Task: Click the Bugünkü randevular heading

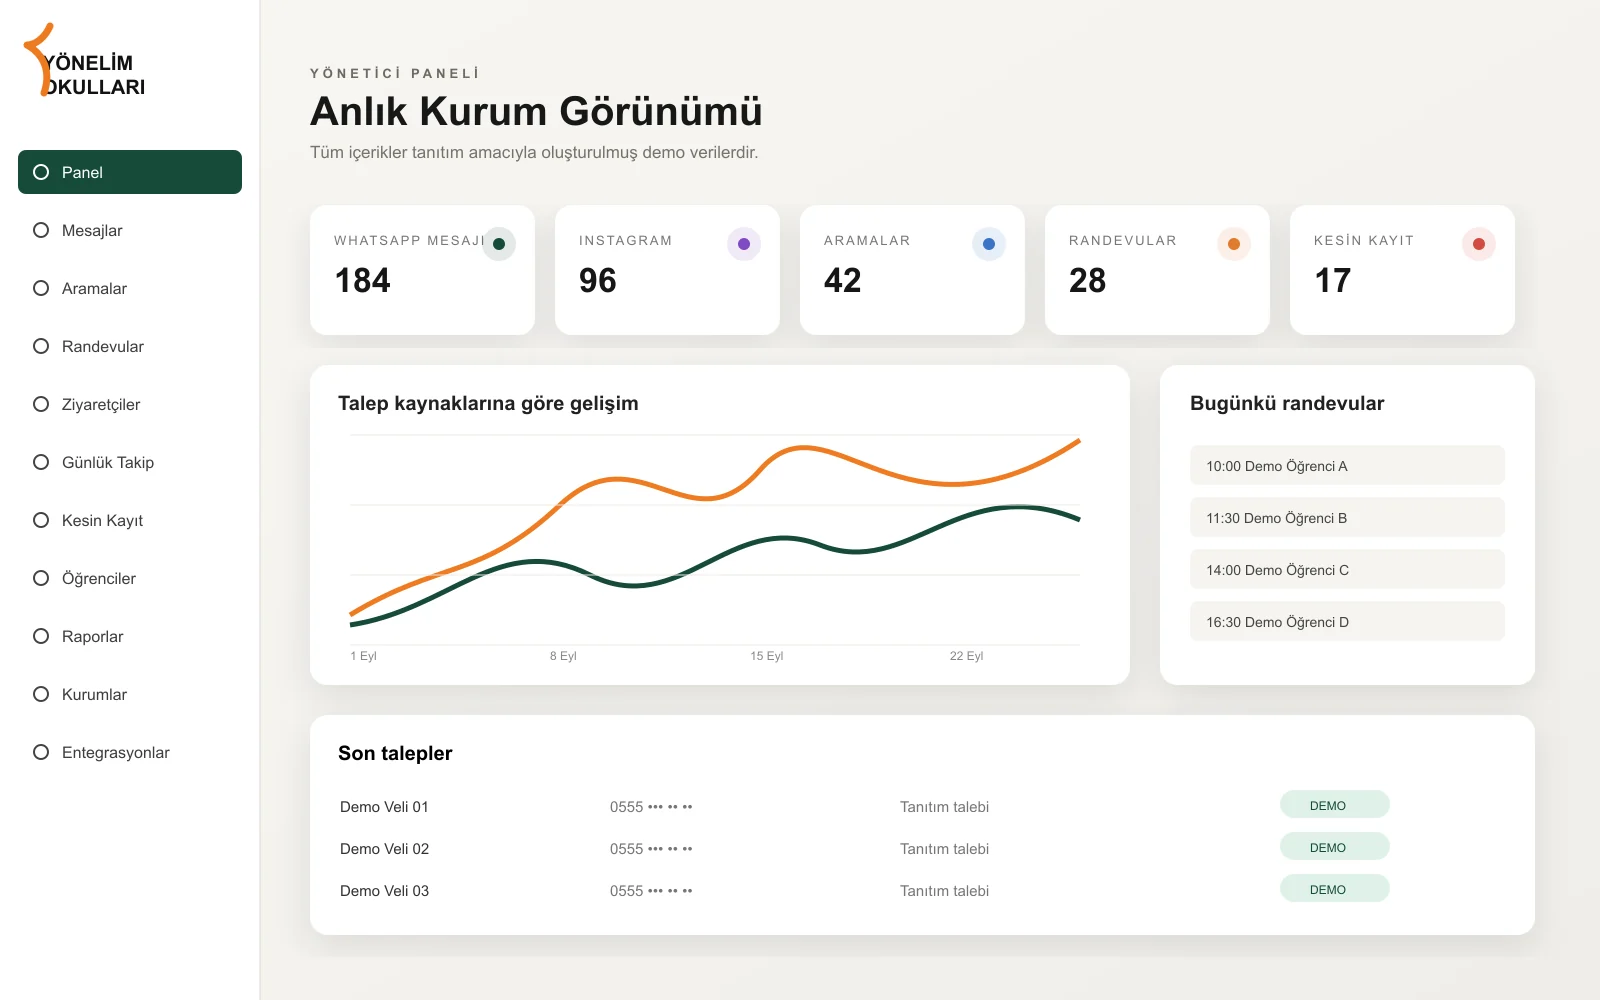Action: (1287, 403)
